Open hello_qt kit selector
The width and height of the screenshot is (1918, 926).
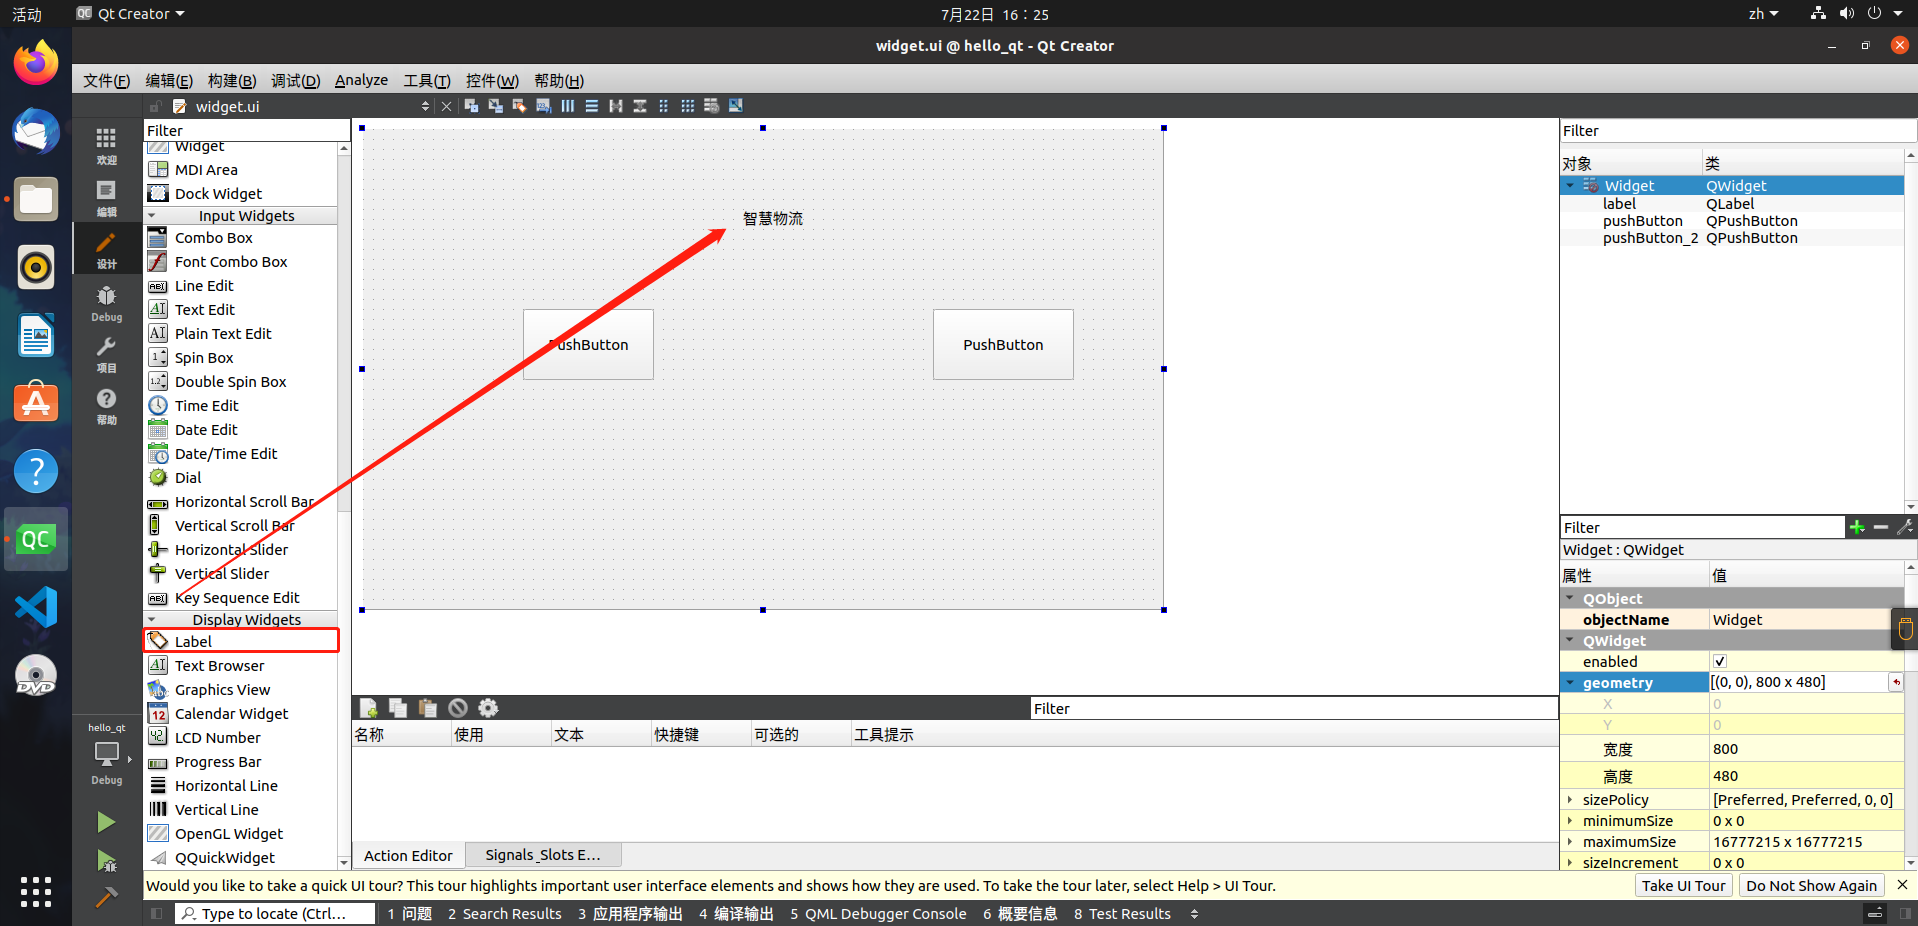click(106, 753)
